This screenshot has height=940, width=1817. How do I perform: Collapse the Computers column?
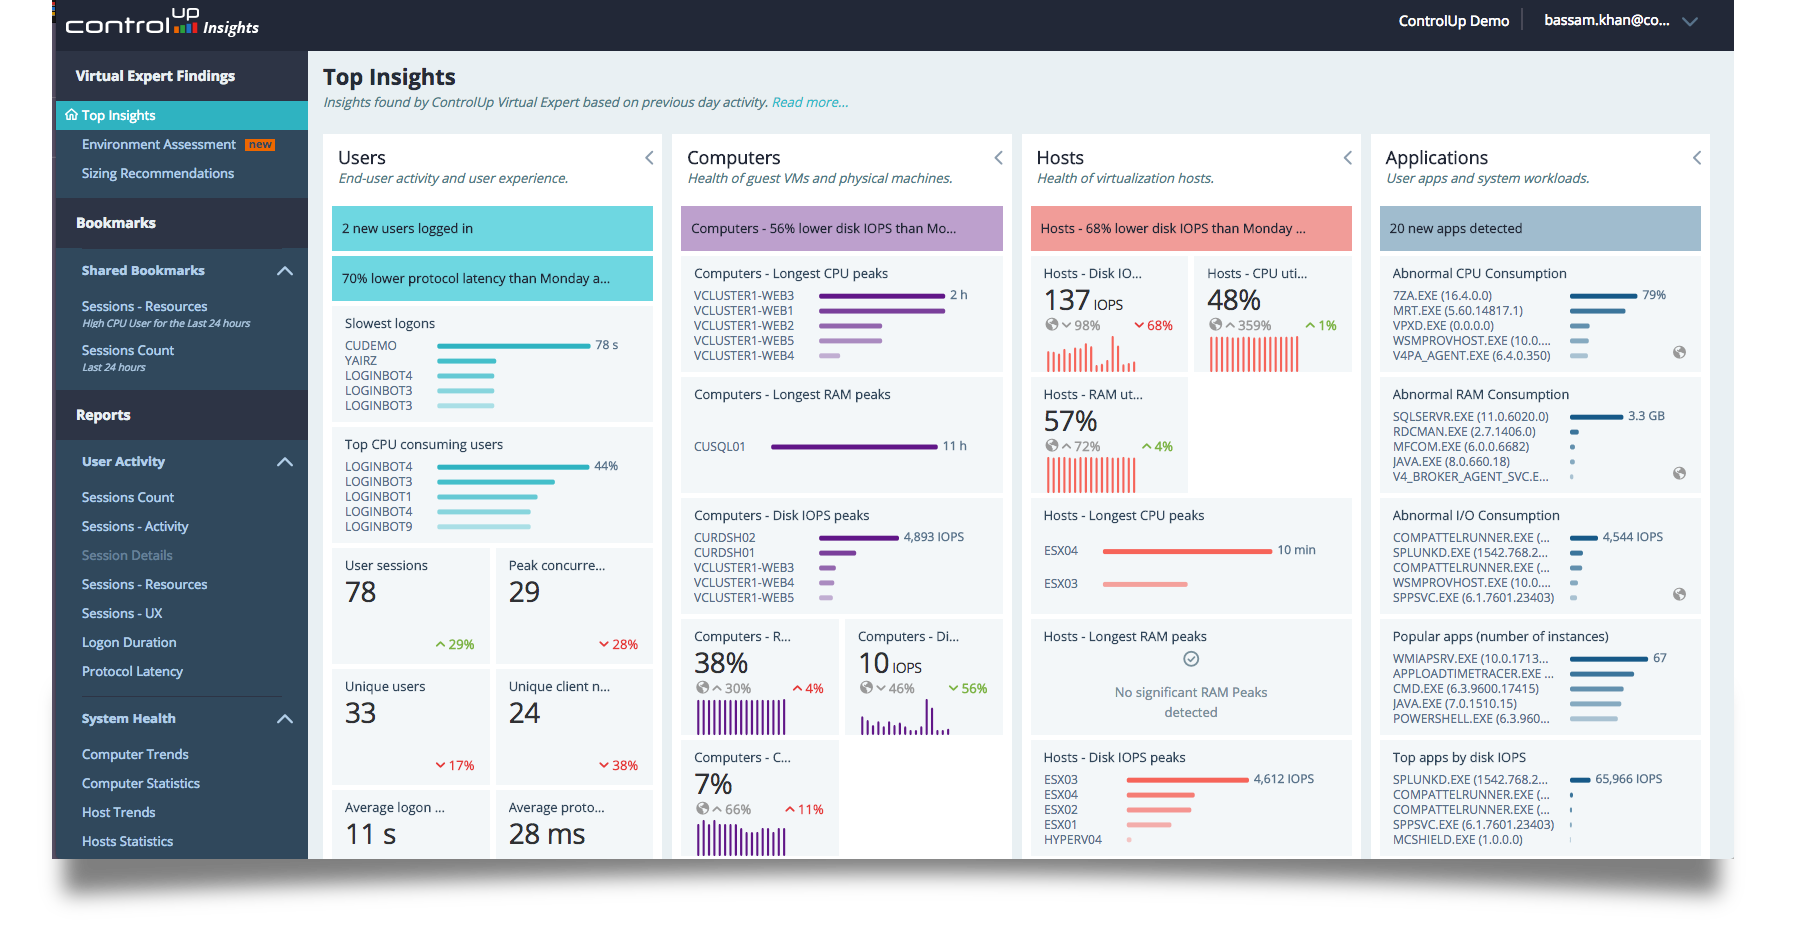pos(998,158)
